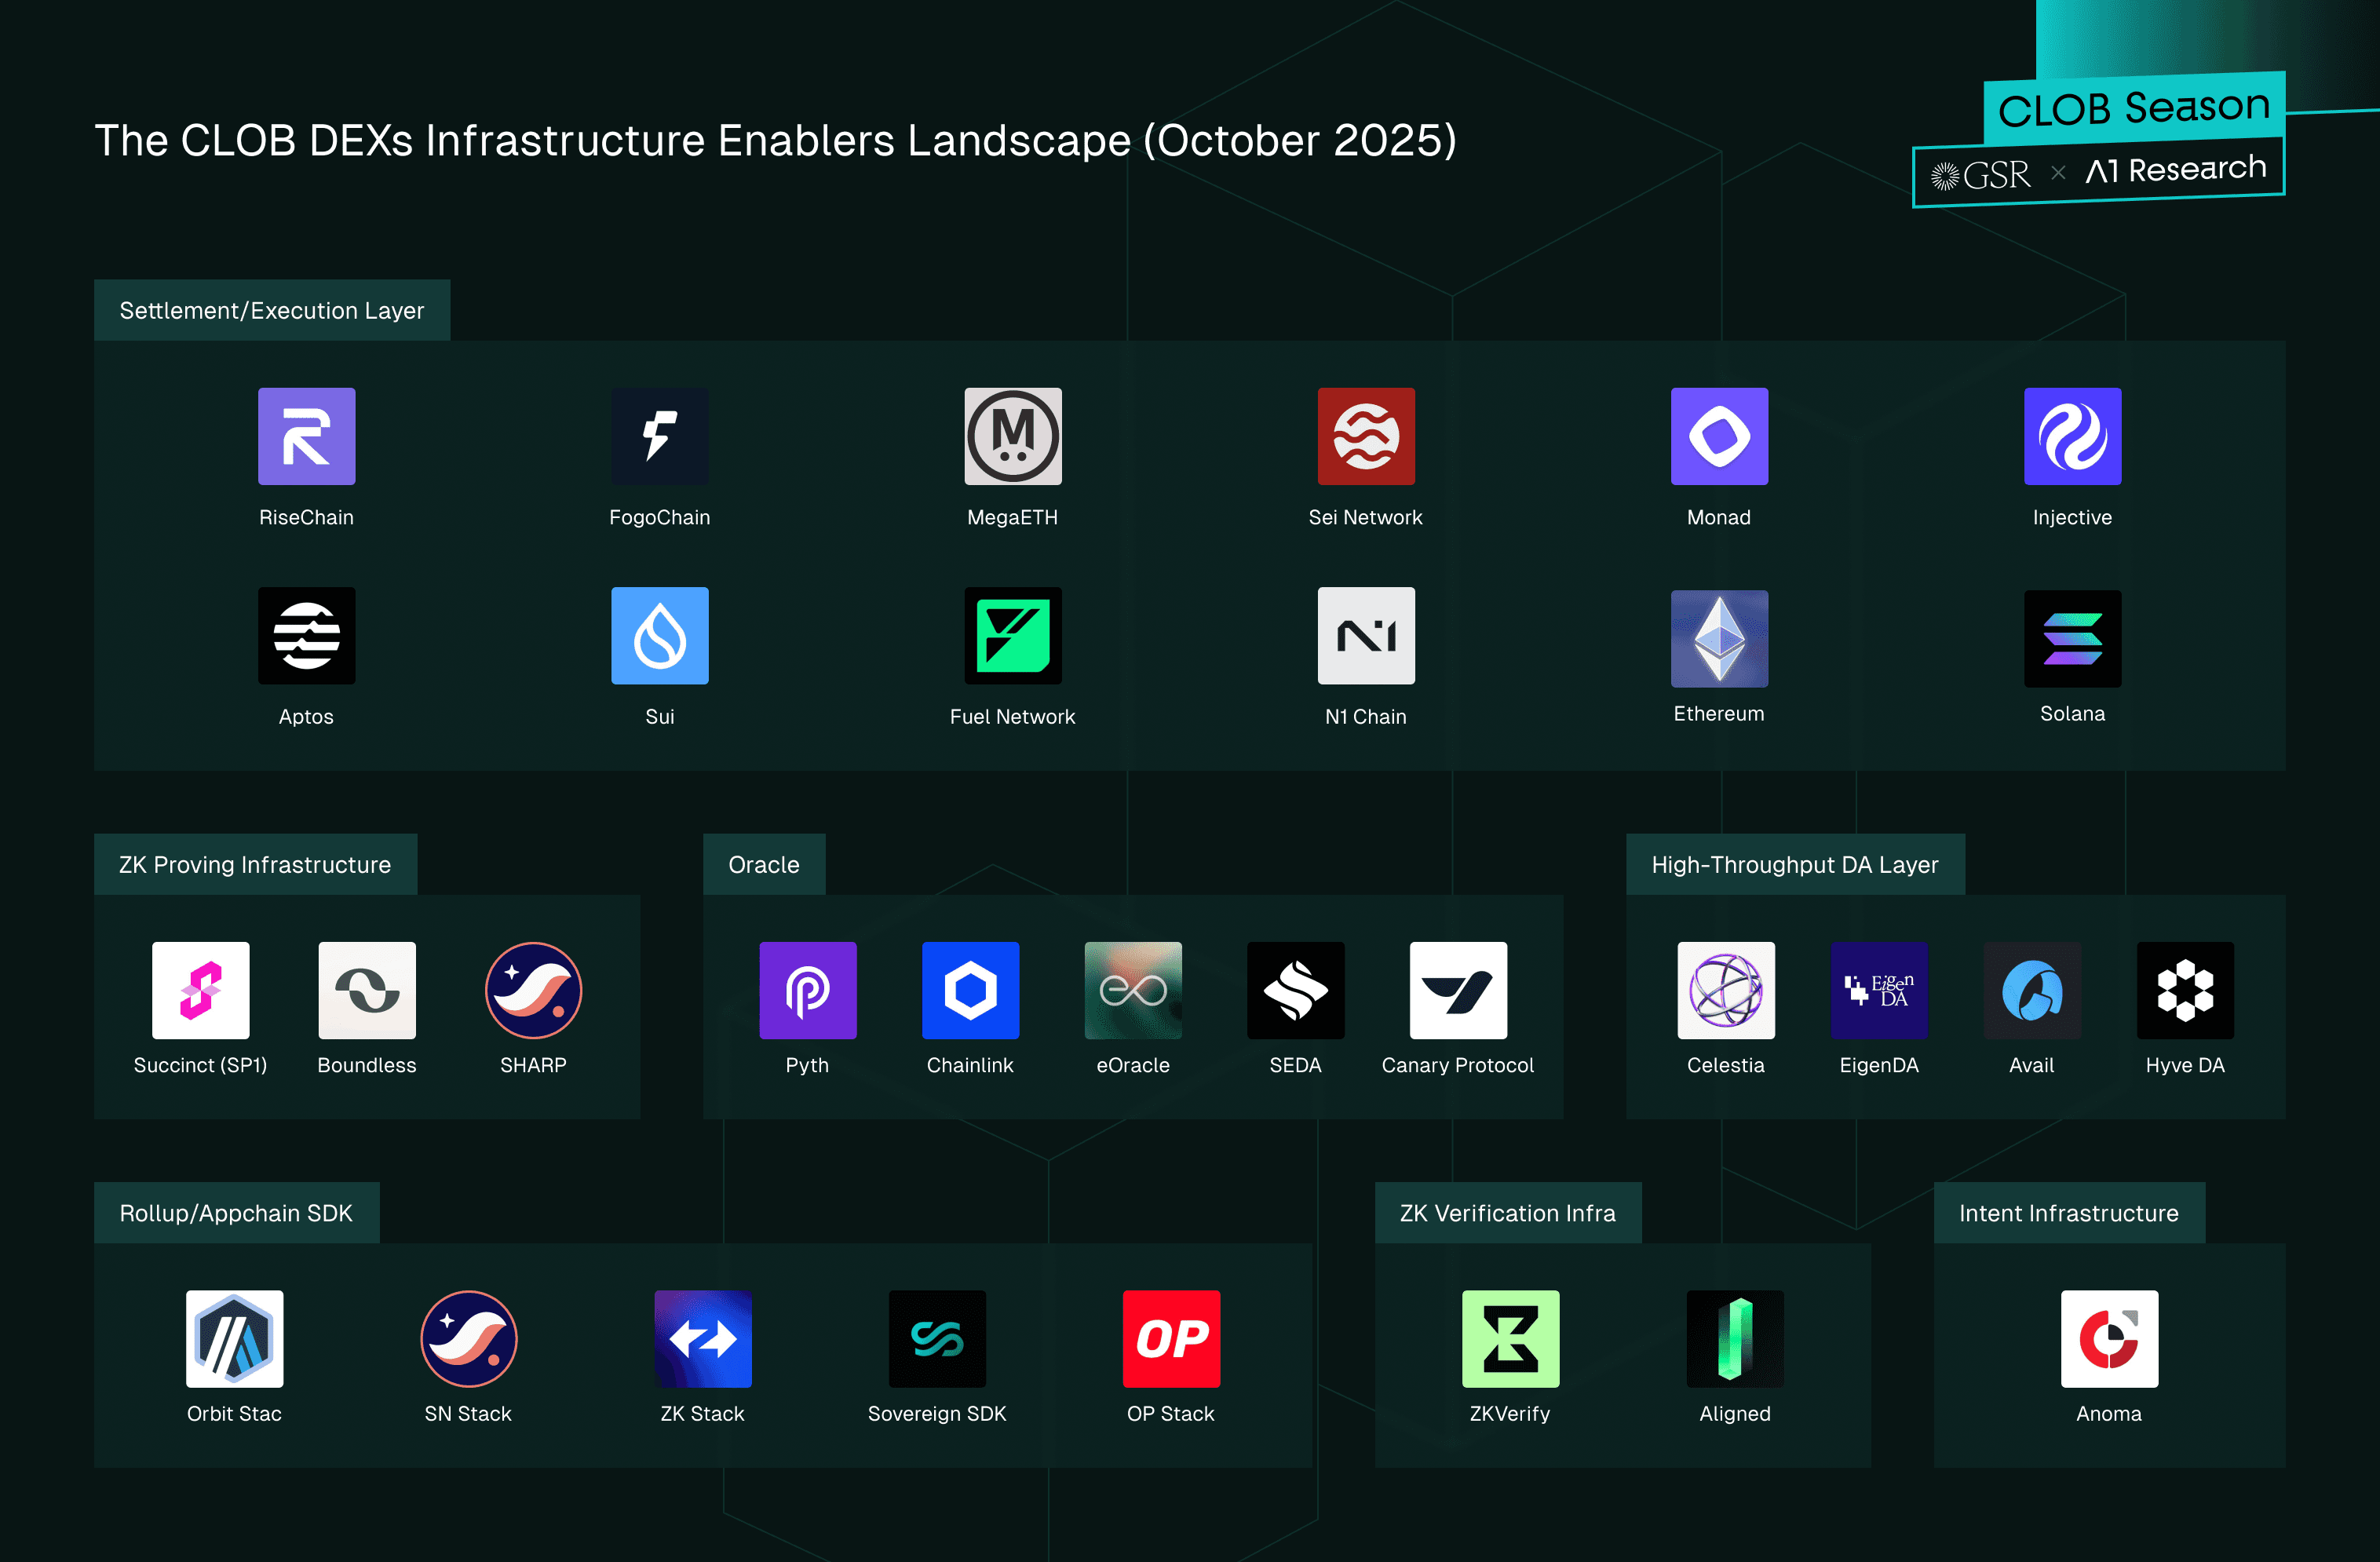Screen dimensions: 2380x1562
Task: Open the MegaETH logo
Action: [1013, 436]
